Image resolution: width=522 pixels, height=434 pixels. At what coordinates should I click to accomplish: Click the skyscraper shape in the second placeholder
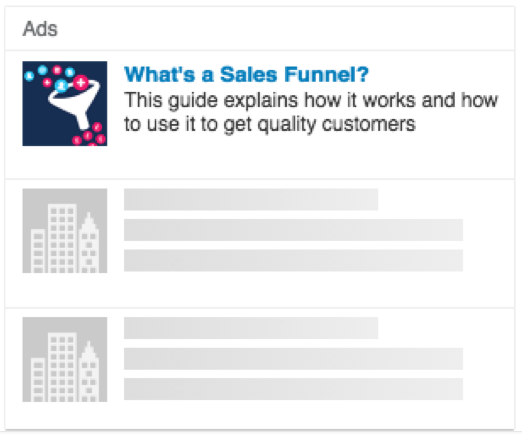(x=89, y=243)
